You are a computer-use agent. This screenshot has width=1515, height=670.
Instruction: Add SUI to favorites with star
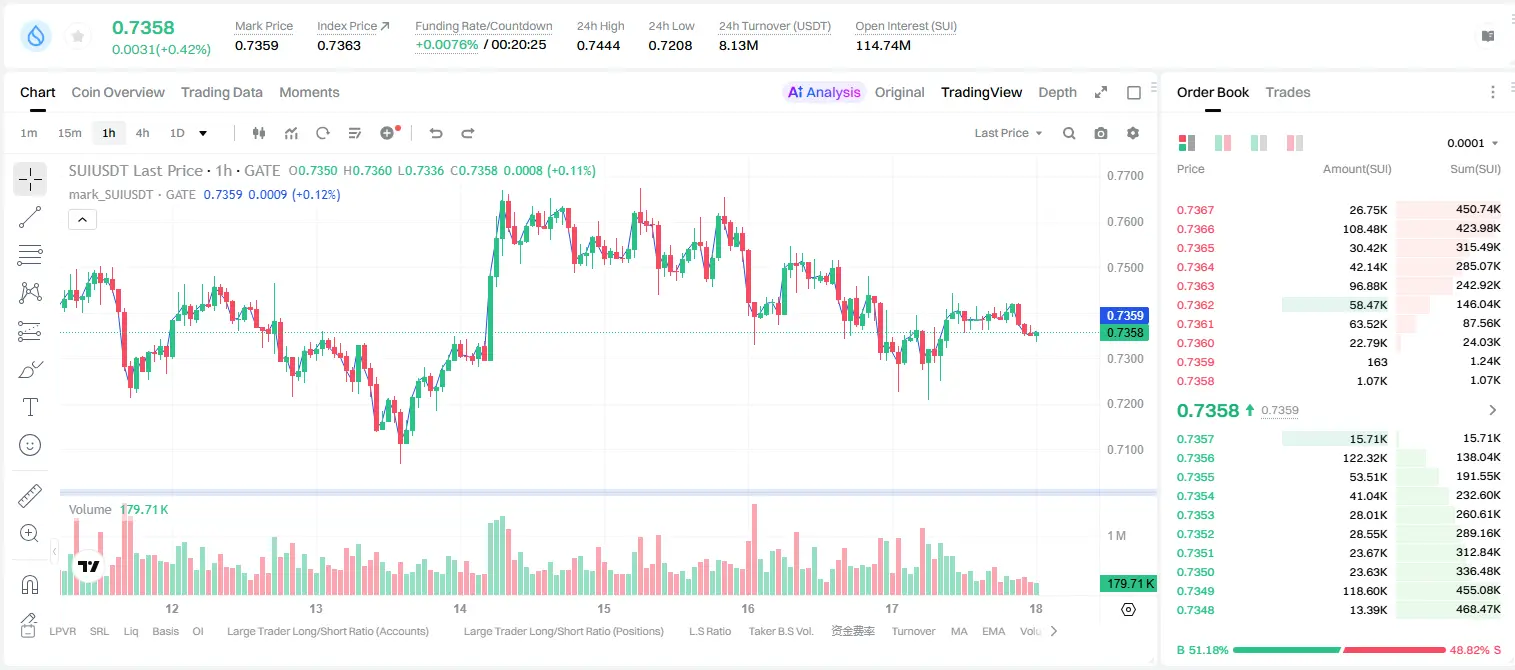(x=78, y=37)
